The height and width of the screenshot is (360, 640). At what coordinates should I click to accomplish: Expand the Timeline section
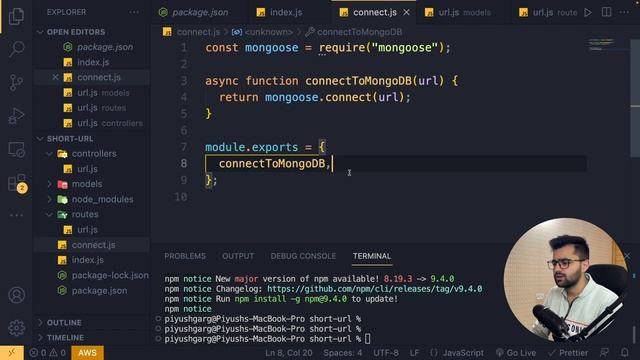(x=65, y=338)
